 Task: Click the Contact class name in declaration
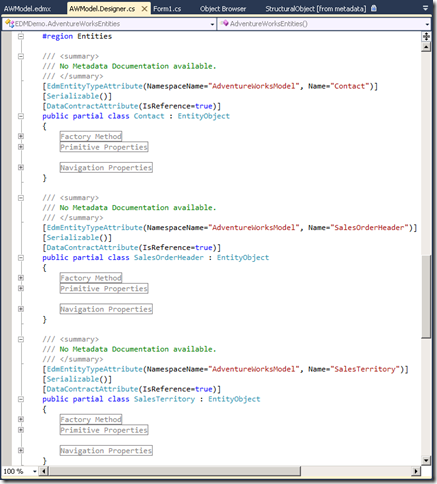(x=149, y=116)
